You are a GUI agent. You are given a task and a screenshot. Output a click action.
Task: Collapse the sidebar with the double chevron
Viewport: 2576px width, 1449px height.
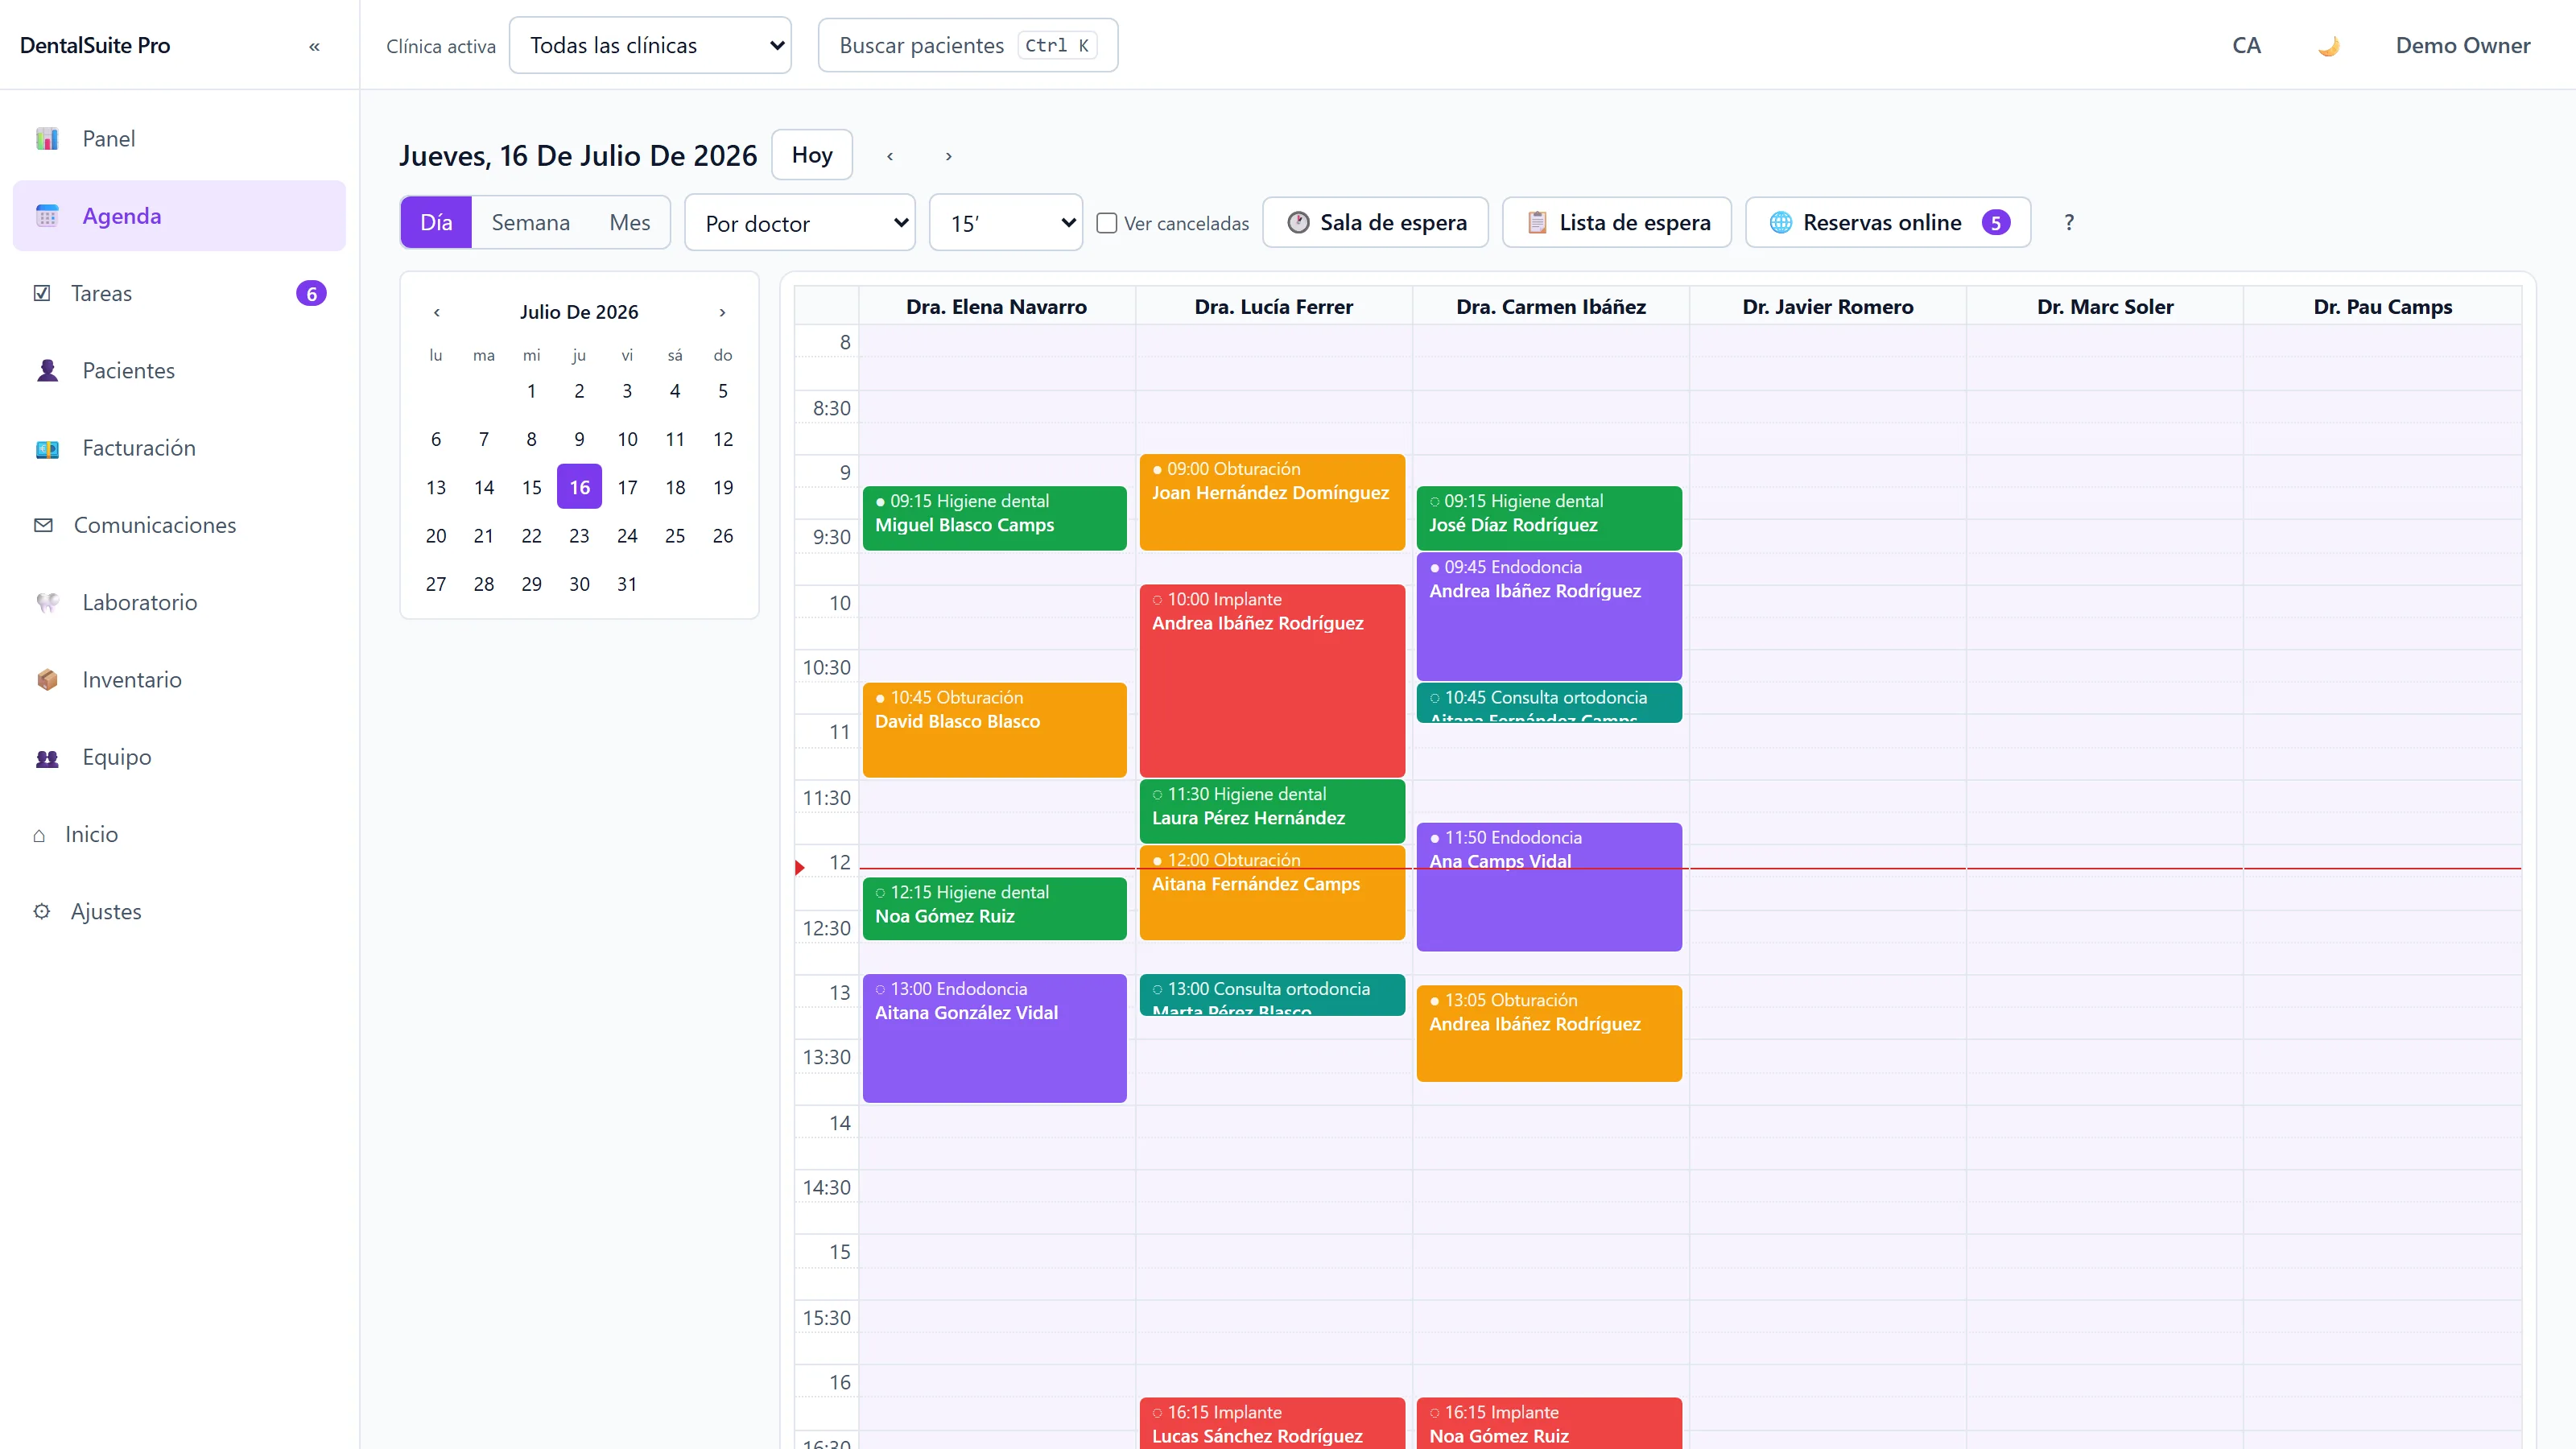pyautogui.click(x=314, y=46)
